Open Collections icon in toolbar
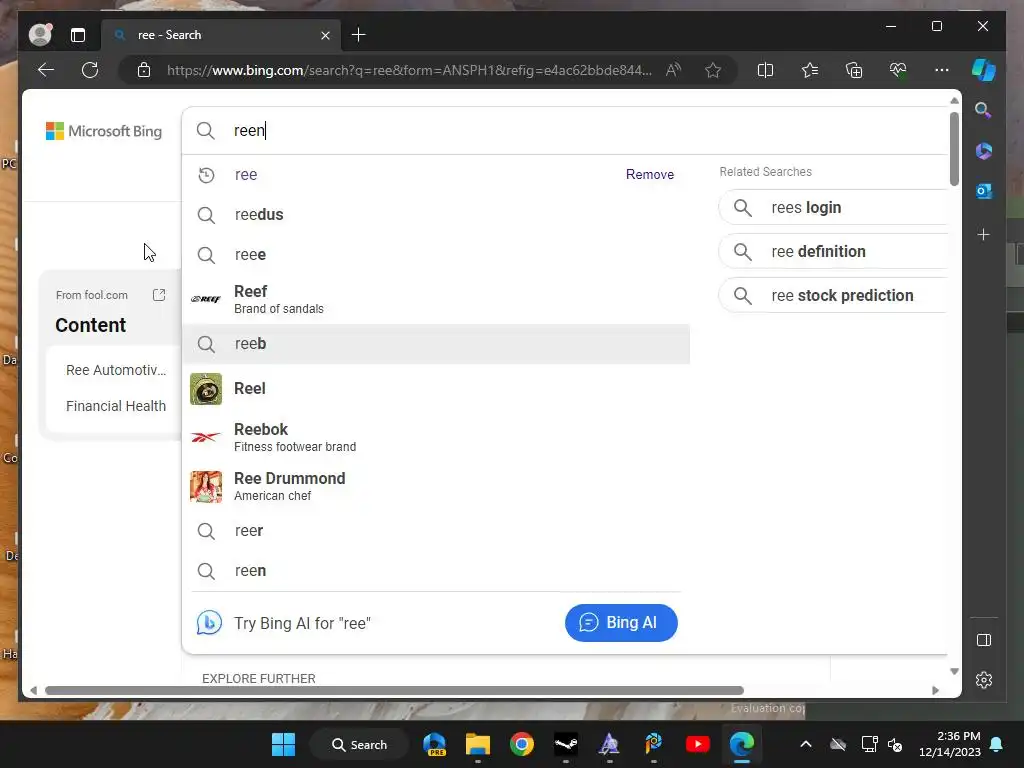1024x768 pixels. point(854,70)
